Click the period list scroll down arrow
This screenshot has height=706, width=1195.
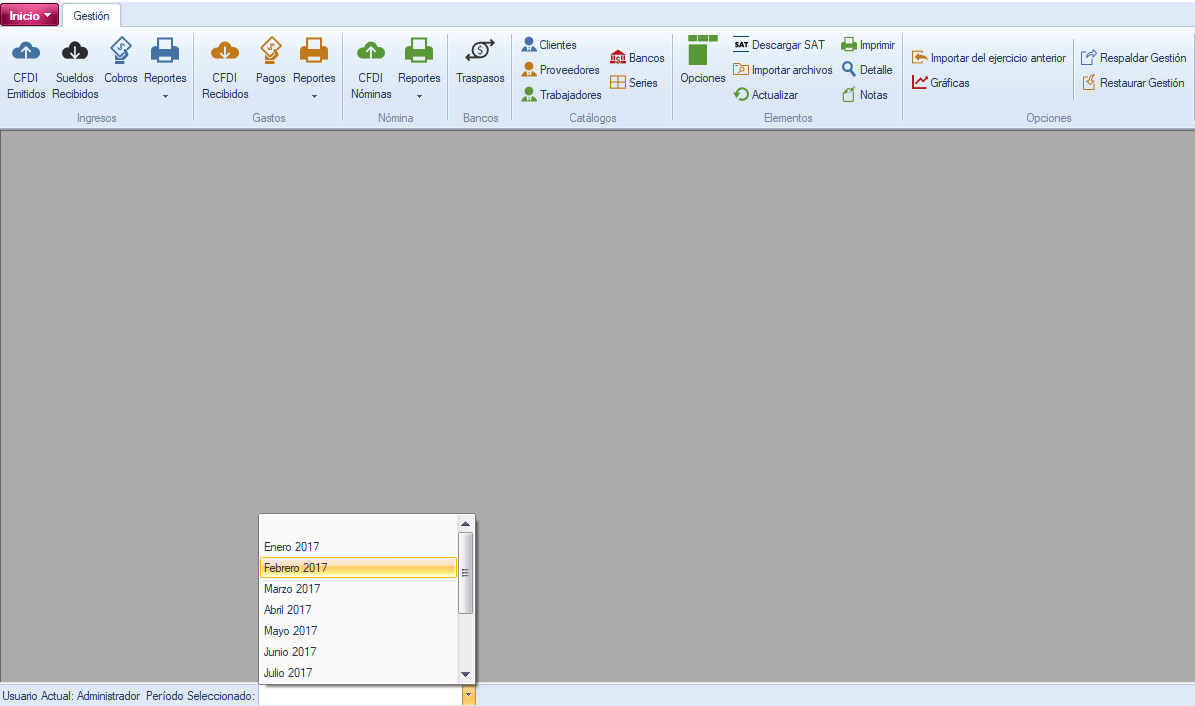(x=465, y=675)
